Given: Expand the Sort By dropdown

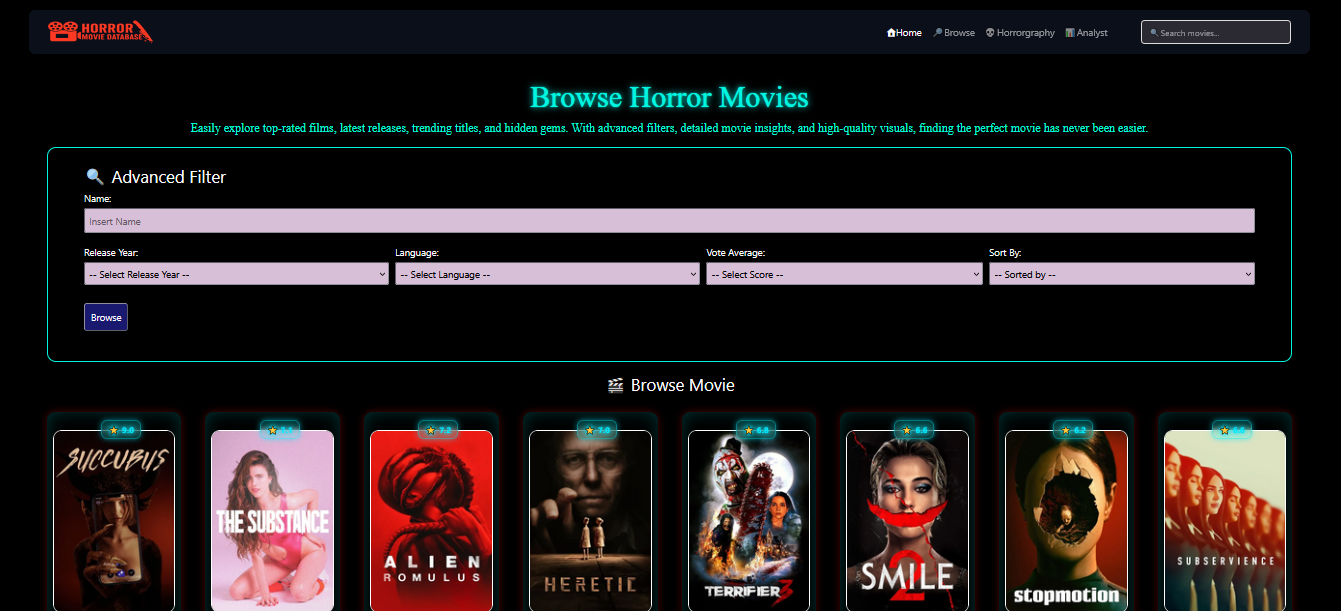Looking at the screenshot, I should click(x=1121, y=274).
